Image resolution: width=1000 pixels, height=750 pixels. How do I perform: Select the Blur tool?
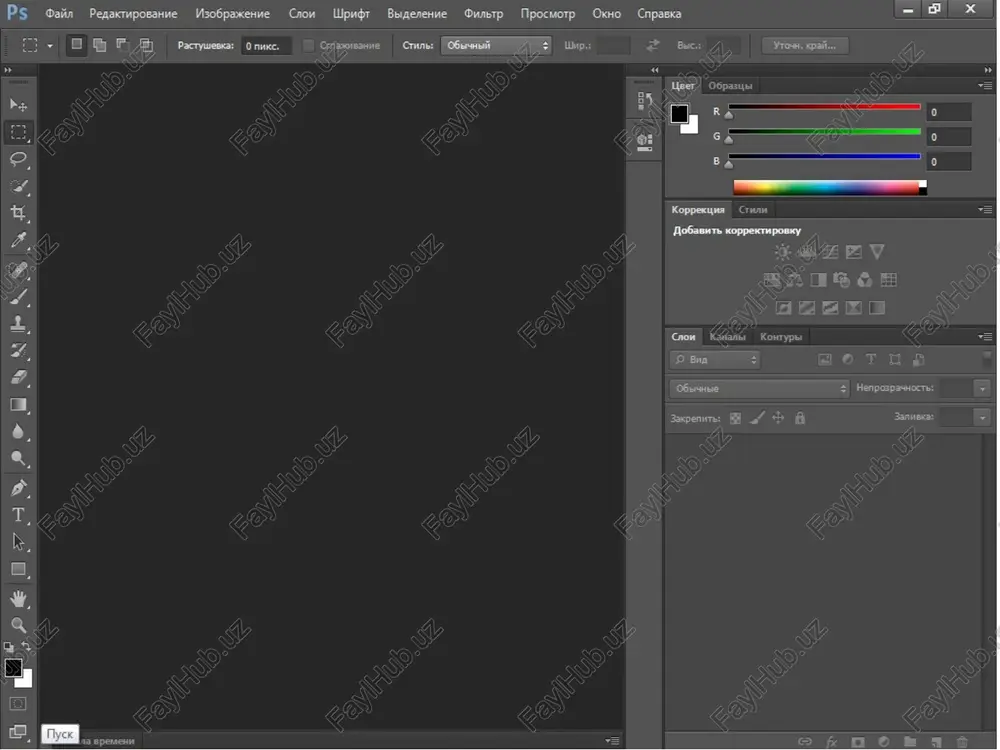pyautogui.click(x=18, y=432)
